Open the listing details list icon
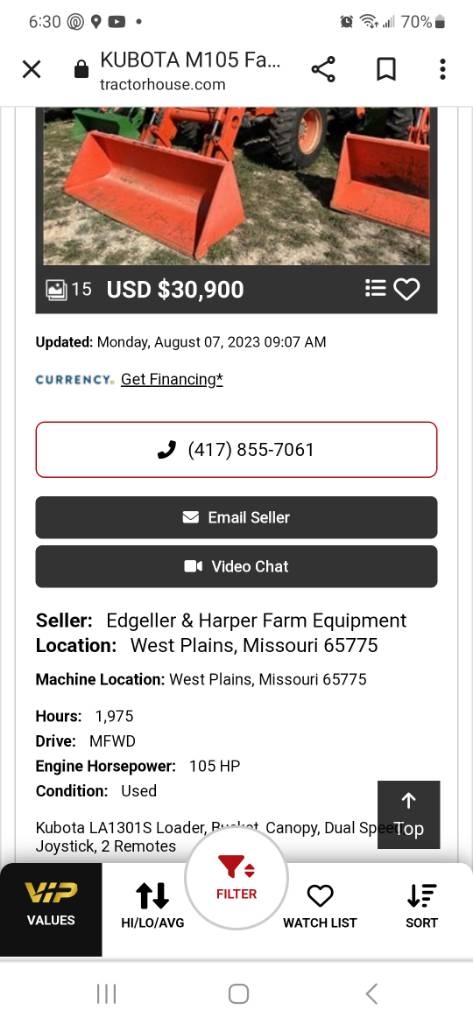Viewport: 473px width, 1024px height. pyautogui.click(x=375, y=288)
